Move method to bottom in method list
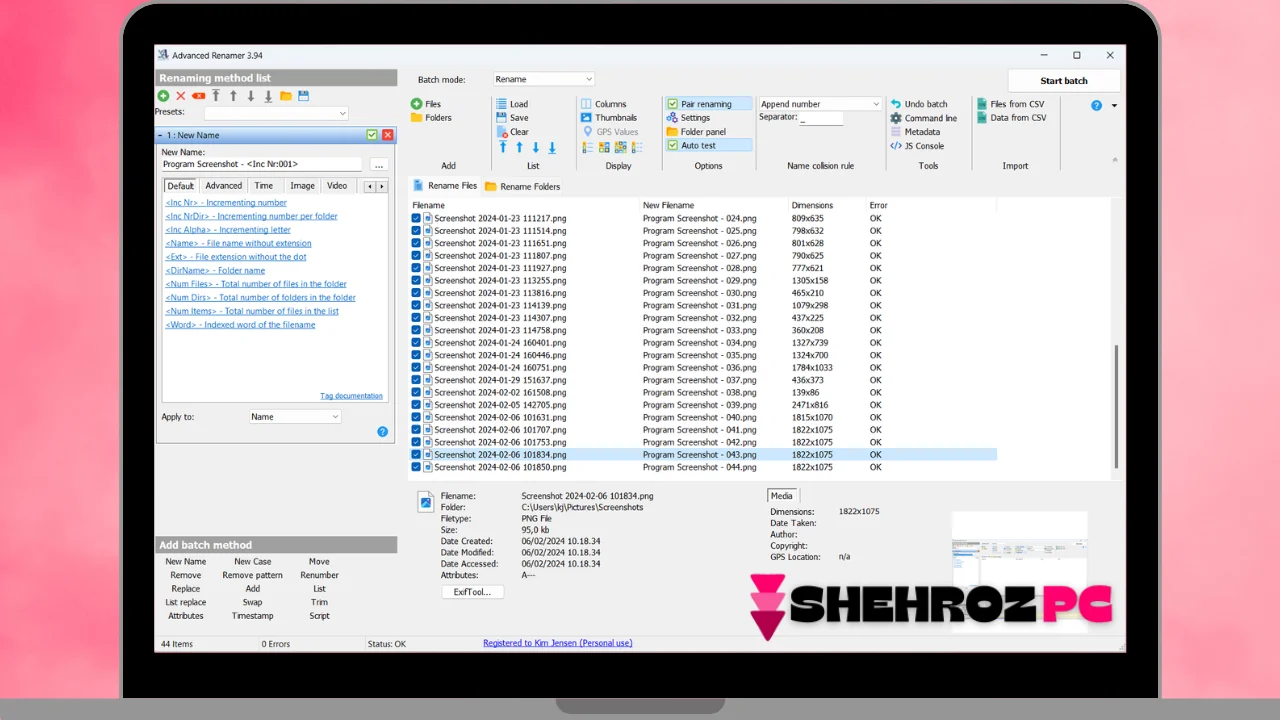This screenshot has height=720, width=1280. 268,96
